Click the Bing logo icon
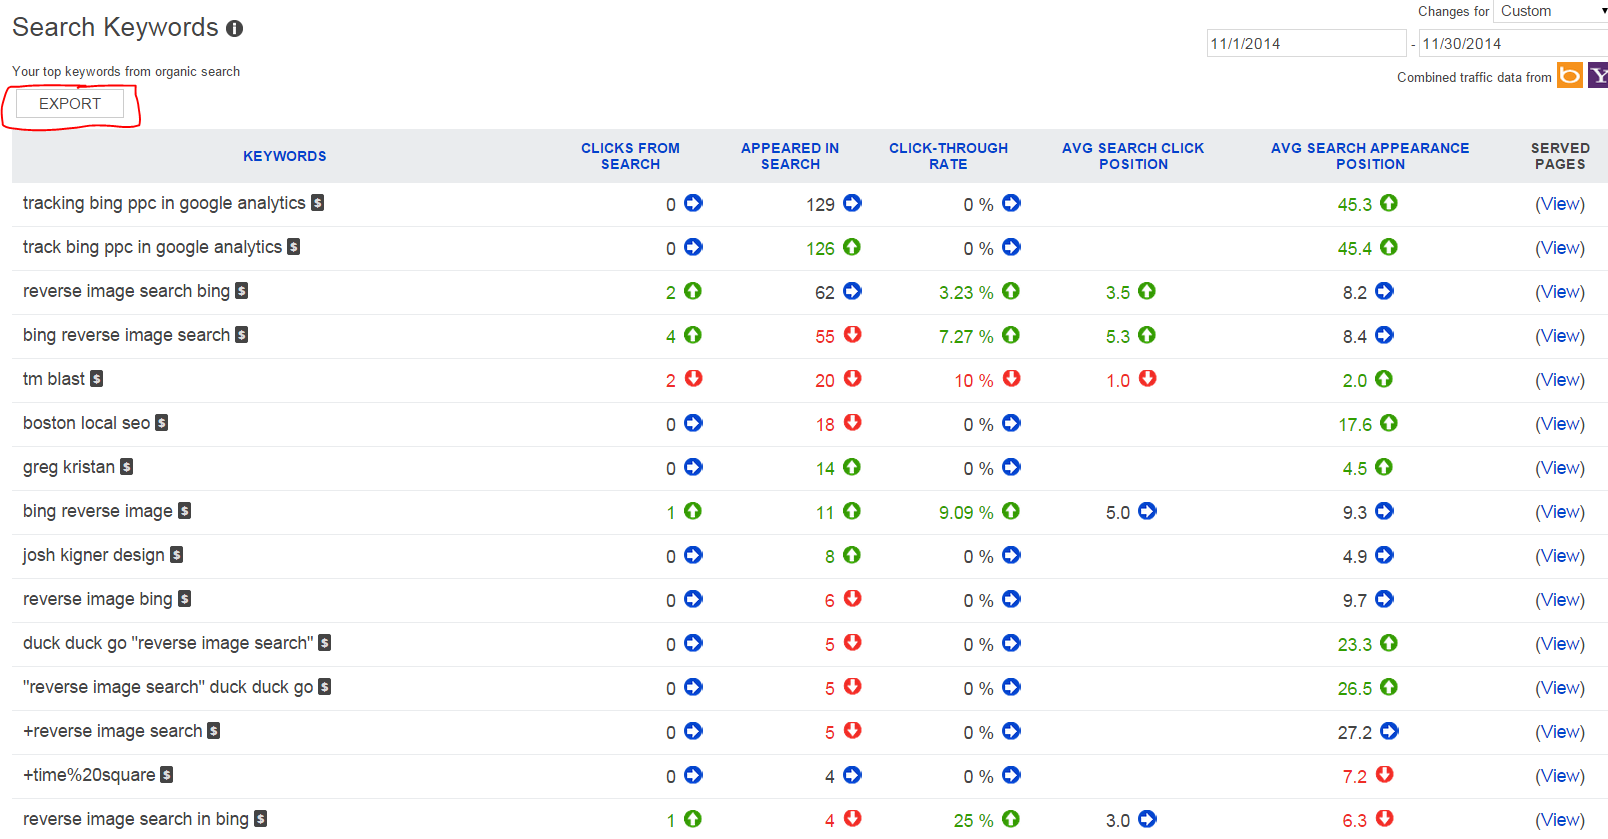Screen dimensions: 1608x839 (x=1570, y=75)
